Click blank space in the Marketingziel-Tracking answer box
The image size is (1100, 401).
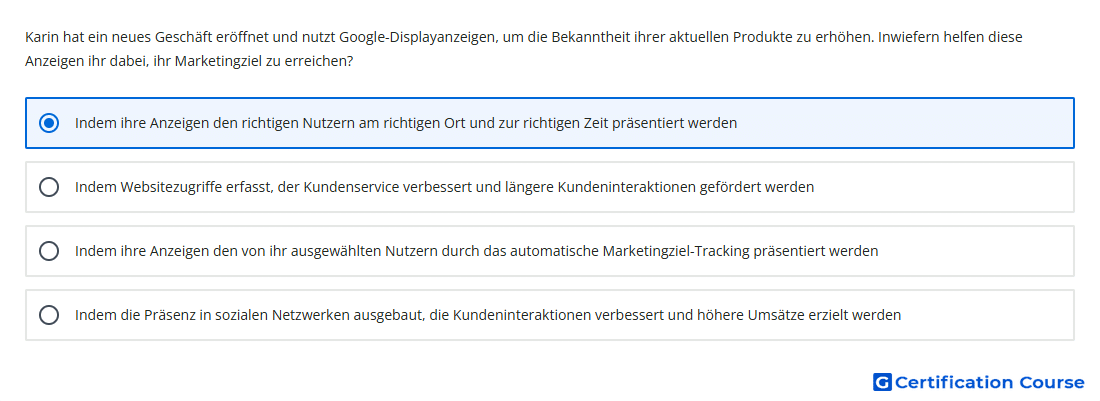[x=975, y=251]
